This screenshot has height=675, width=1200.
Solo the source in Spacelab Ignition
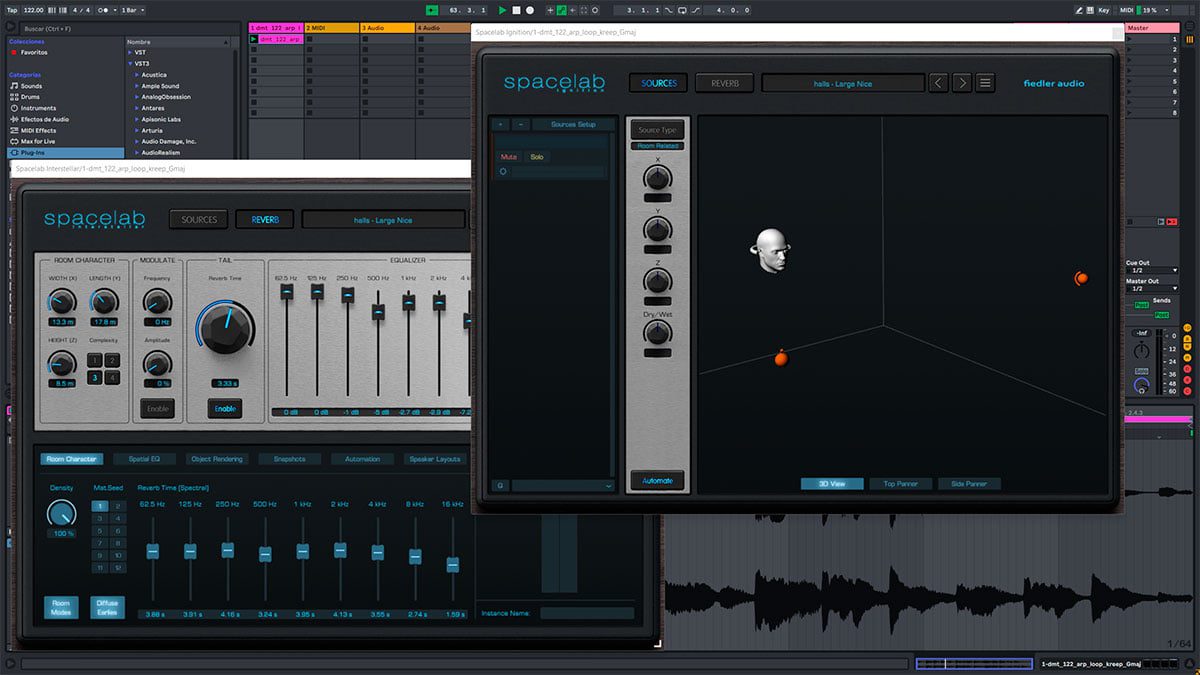(x=537, y=157)
